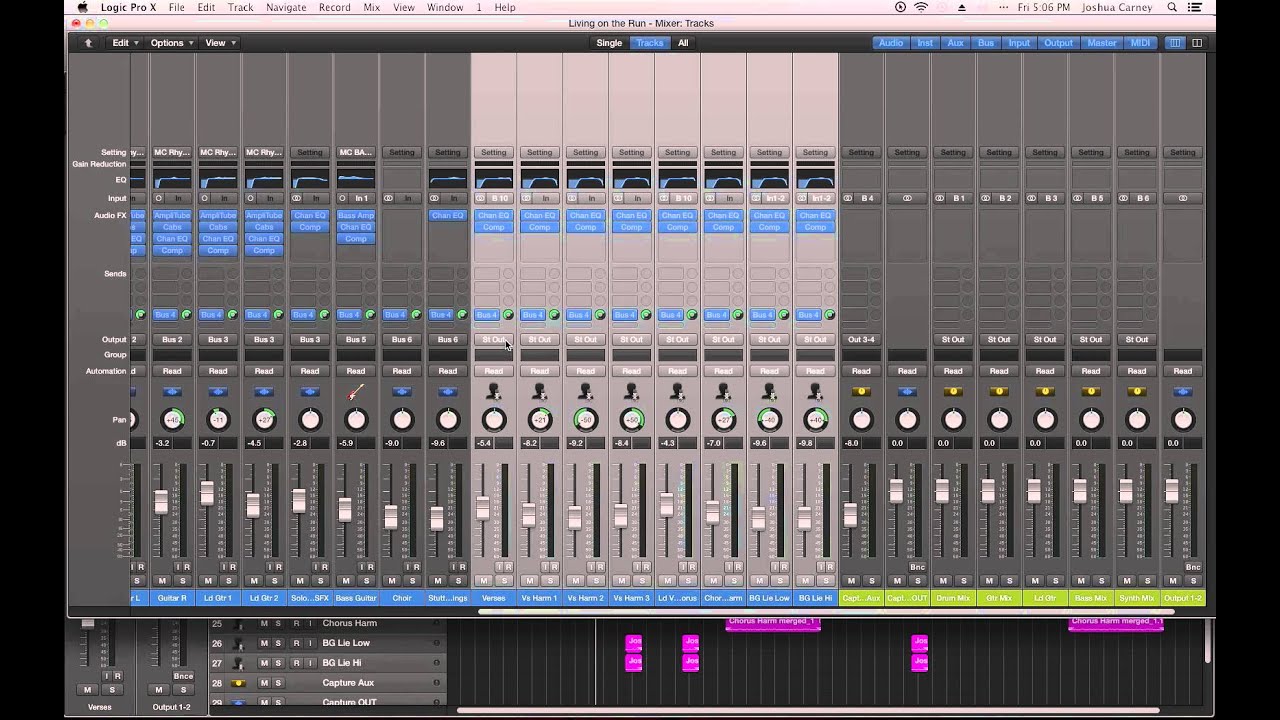The width and height of the screenshot is (1280, 720).
Task: Open Spotlight search in the menu bar
Action: point(1172,7)
